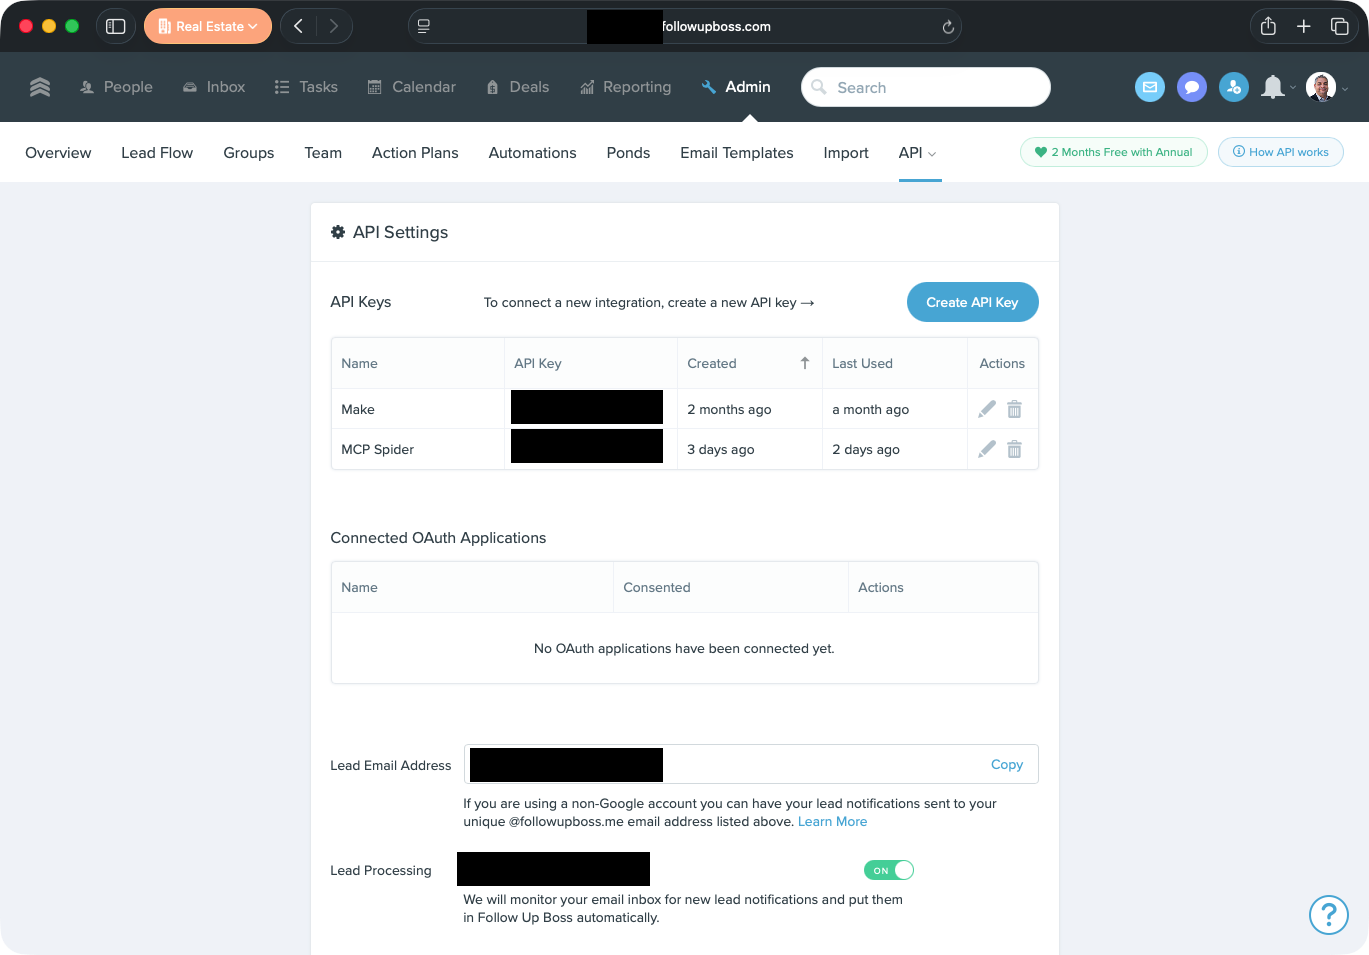Image resolution: width=1369 pixels, height=955 pixels.
Task: Click 2 Months Free with Annual button
Action: pos(1114,152)
